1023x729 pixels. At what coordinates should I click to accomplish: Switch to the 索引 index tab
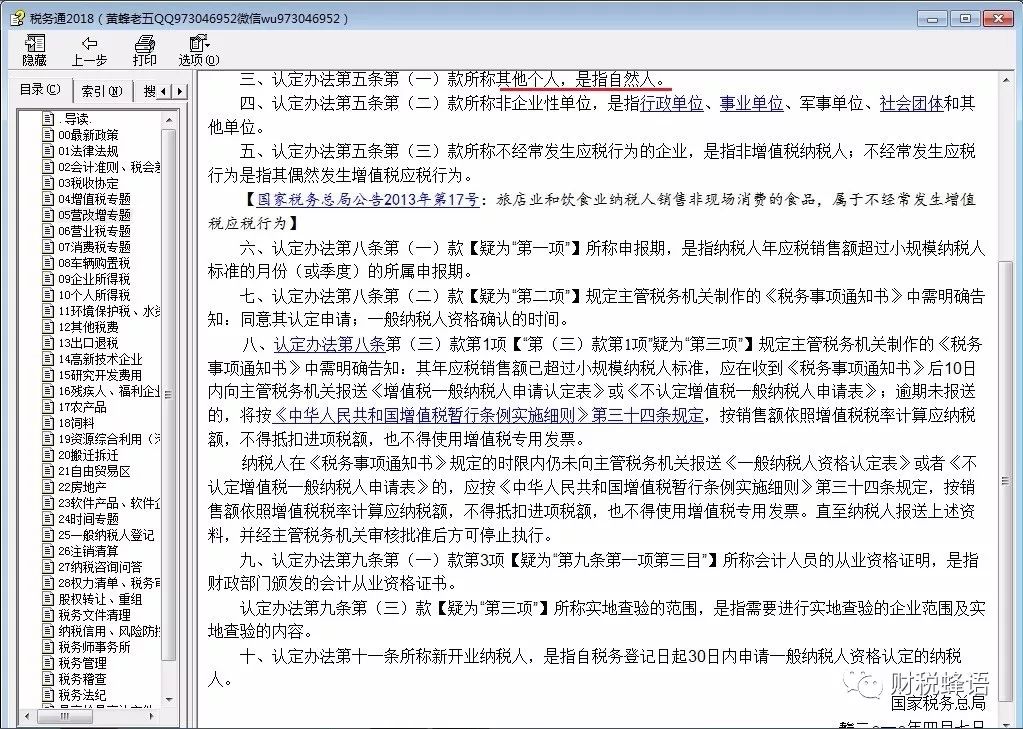point(101,91)
